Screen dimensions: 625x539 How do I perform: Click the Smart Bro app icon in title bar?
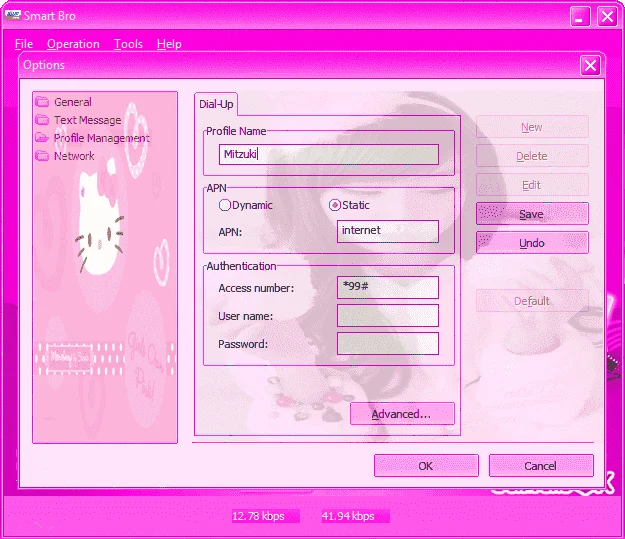tap(12, 16)
